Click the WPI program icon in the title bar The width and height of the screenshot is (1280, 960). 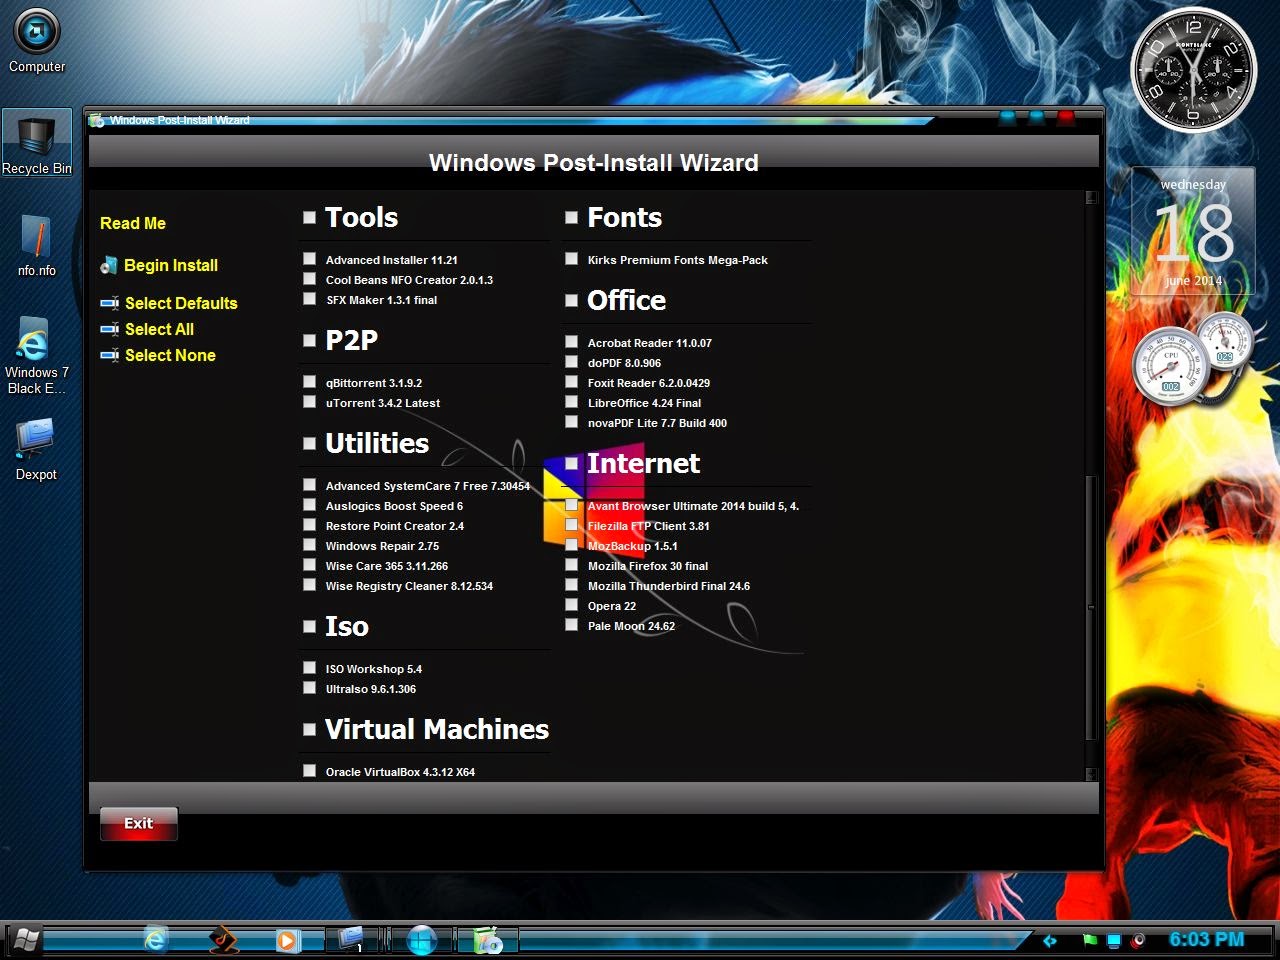(x=97, y=119)
